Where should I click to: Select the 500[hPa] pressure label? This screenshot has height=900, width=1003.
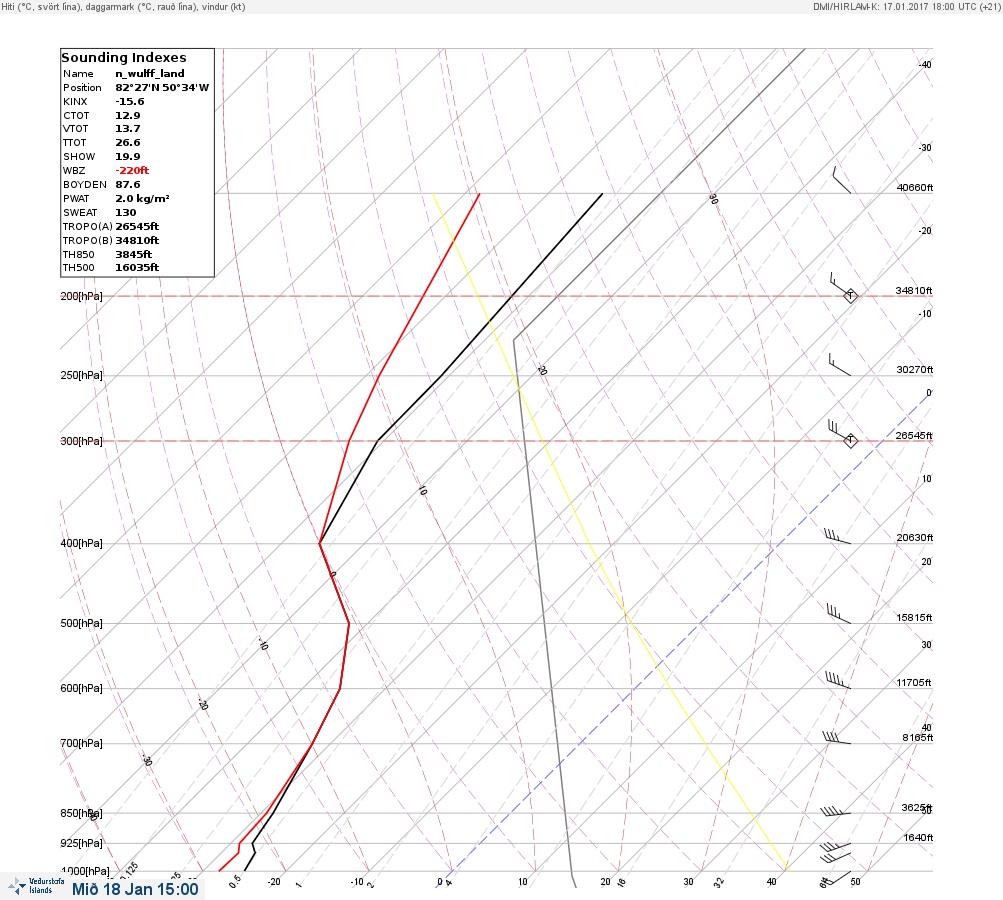pyautogui.click(x=81, y=623)
